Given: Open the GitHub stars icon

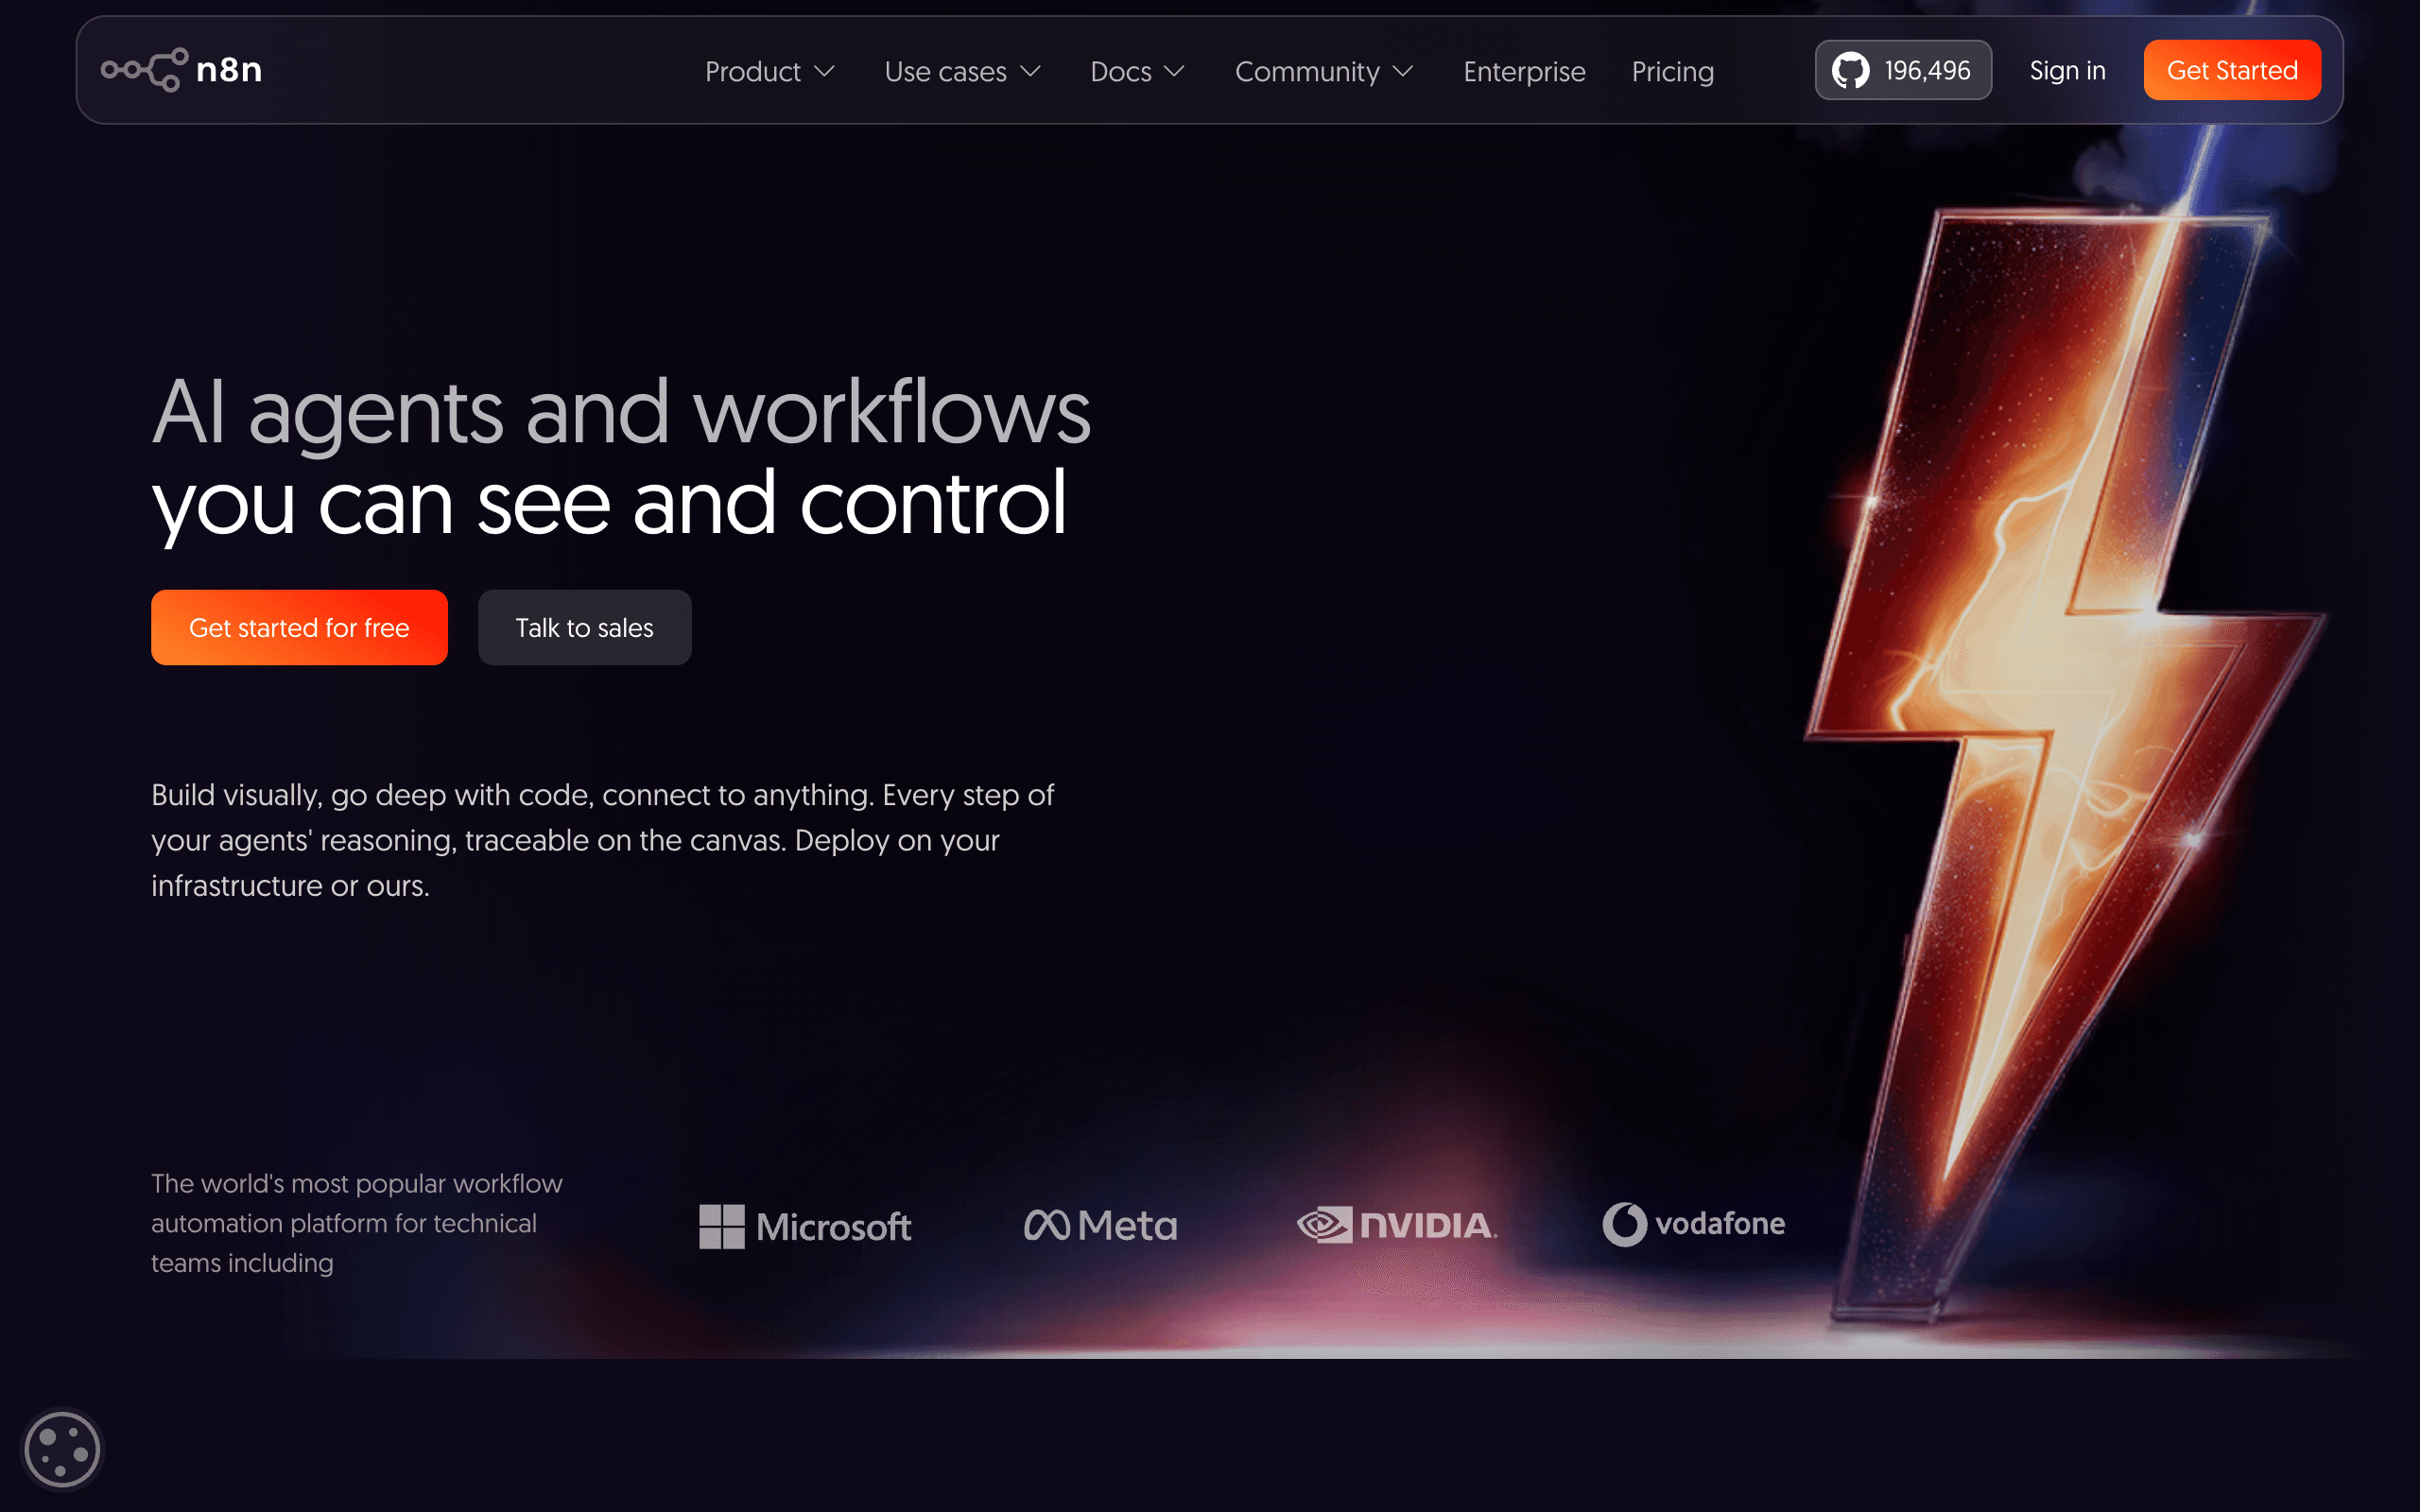Looking at the screenshot, I should tap(1850, 70).
